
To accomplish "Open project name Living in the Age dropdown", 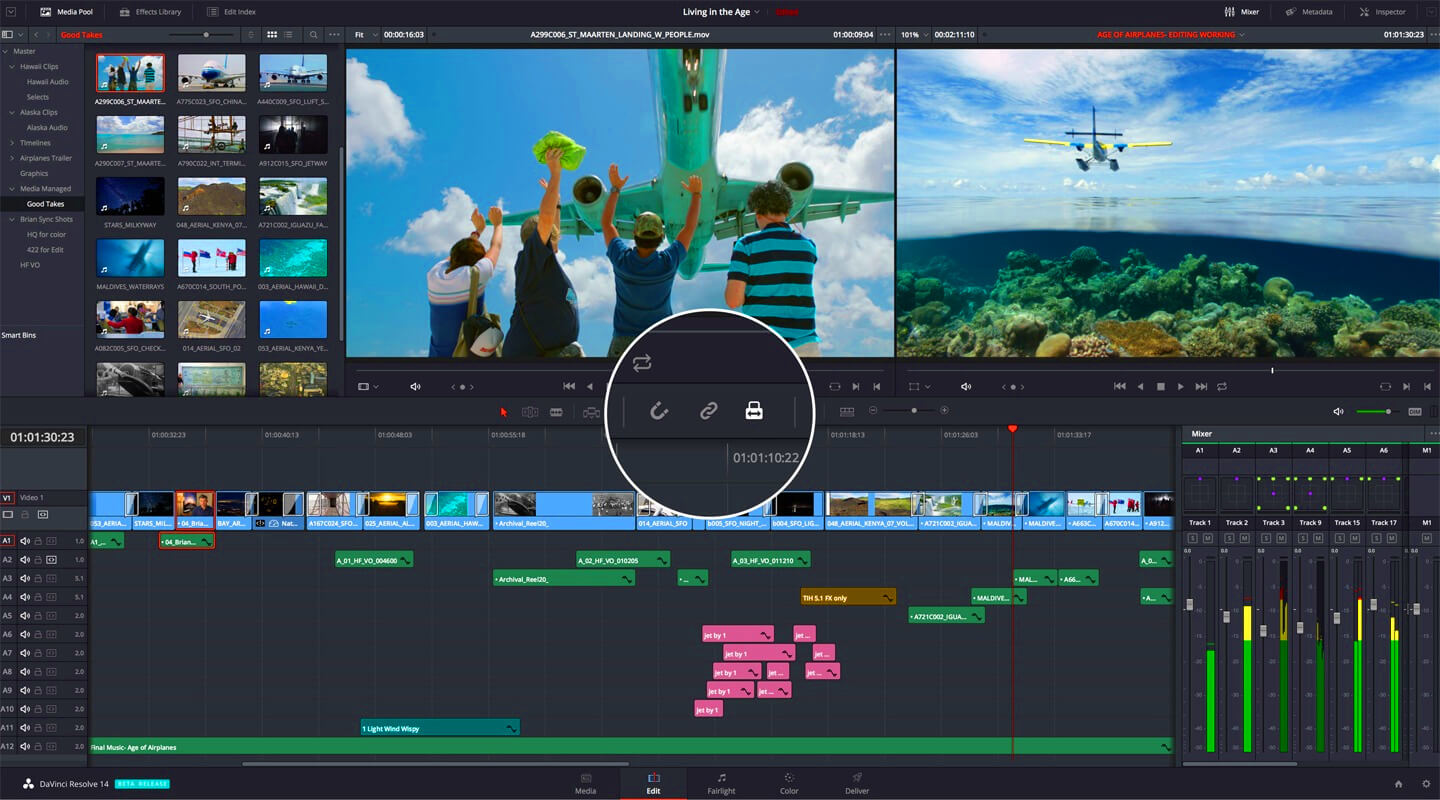I will tap(721, 12).
